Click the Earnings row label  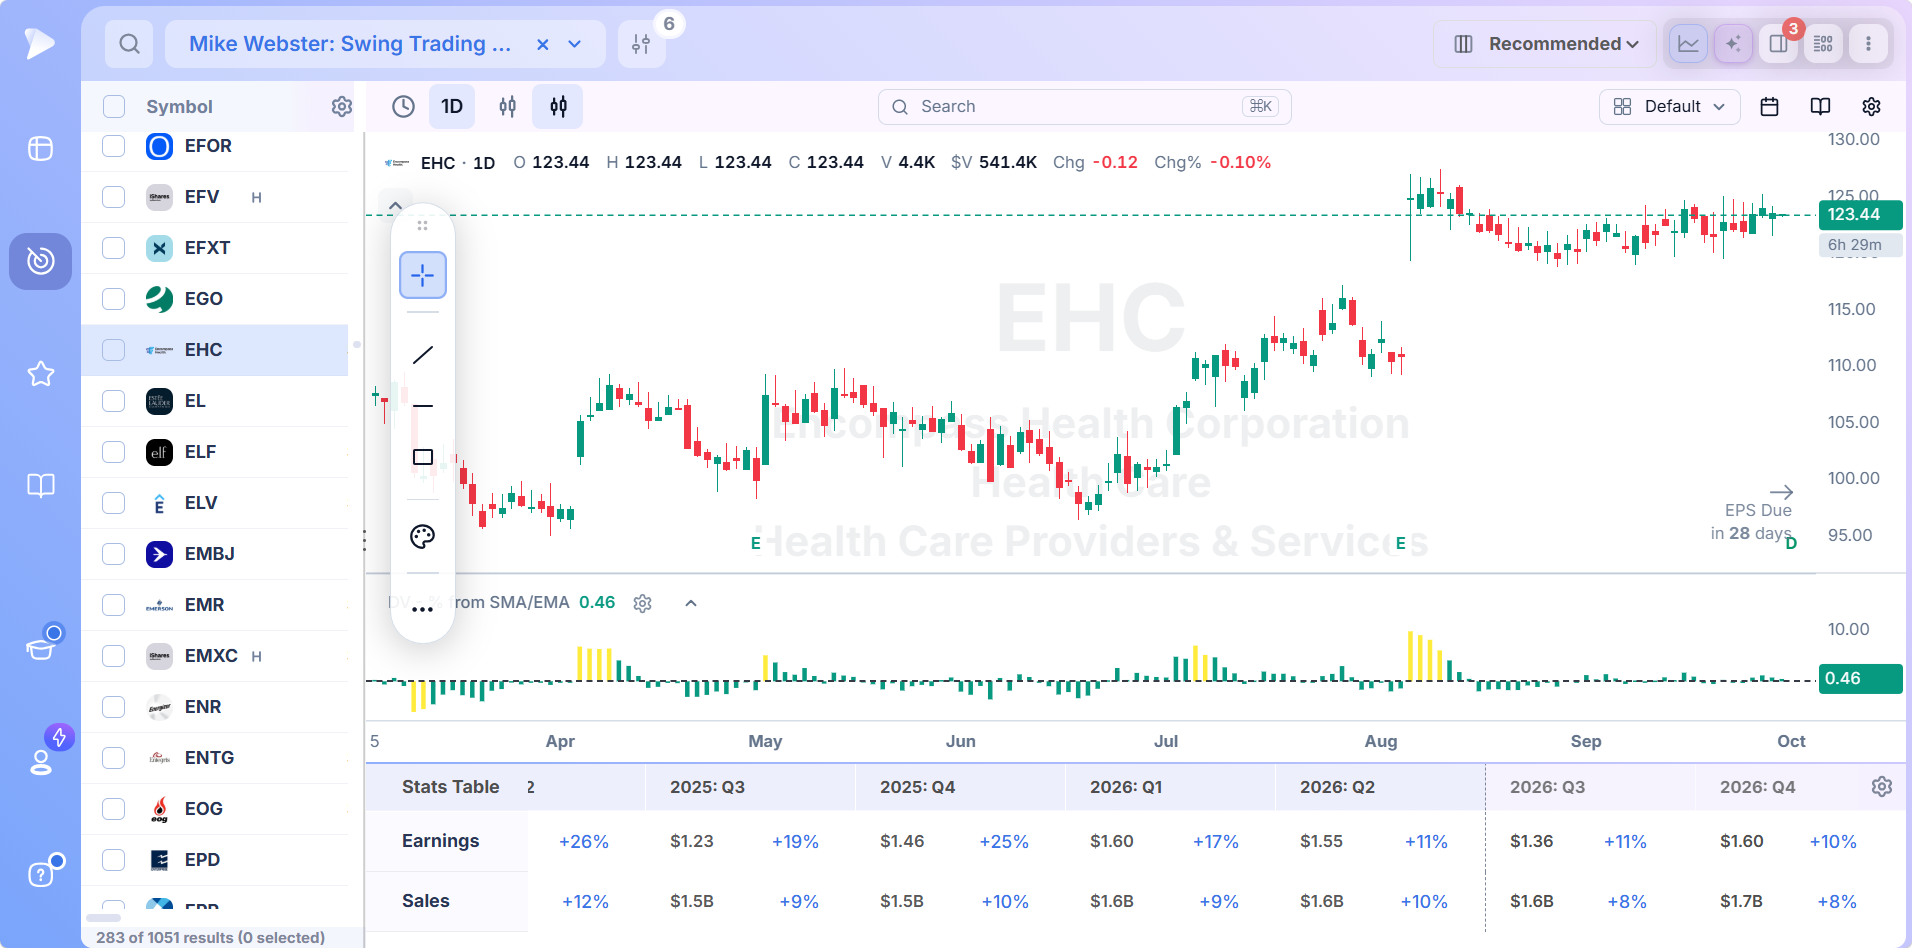click(440, 841)
